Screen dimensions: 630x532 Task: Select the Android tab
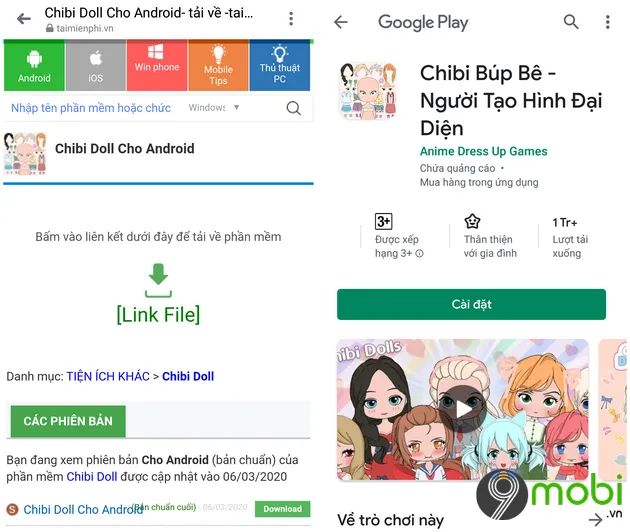tap(34, 65)
